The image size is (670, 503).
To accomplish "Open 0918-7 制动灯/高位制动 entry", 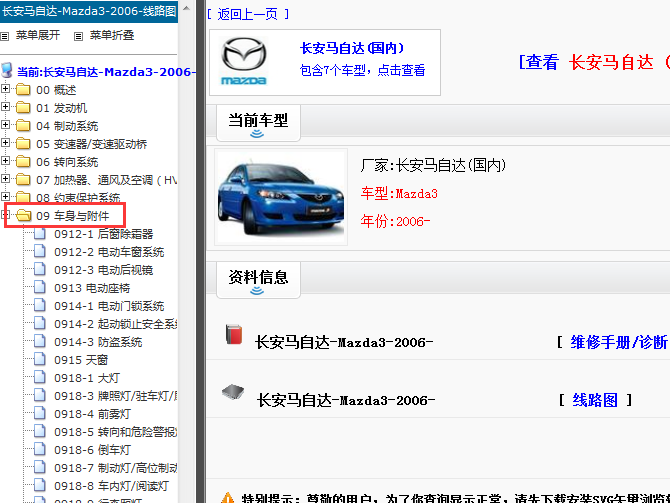I will pos(115,467).
